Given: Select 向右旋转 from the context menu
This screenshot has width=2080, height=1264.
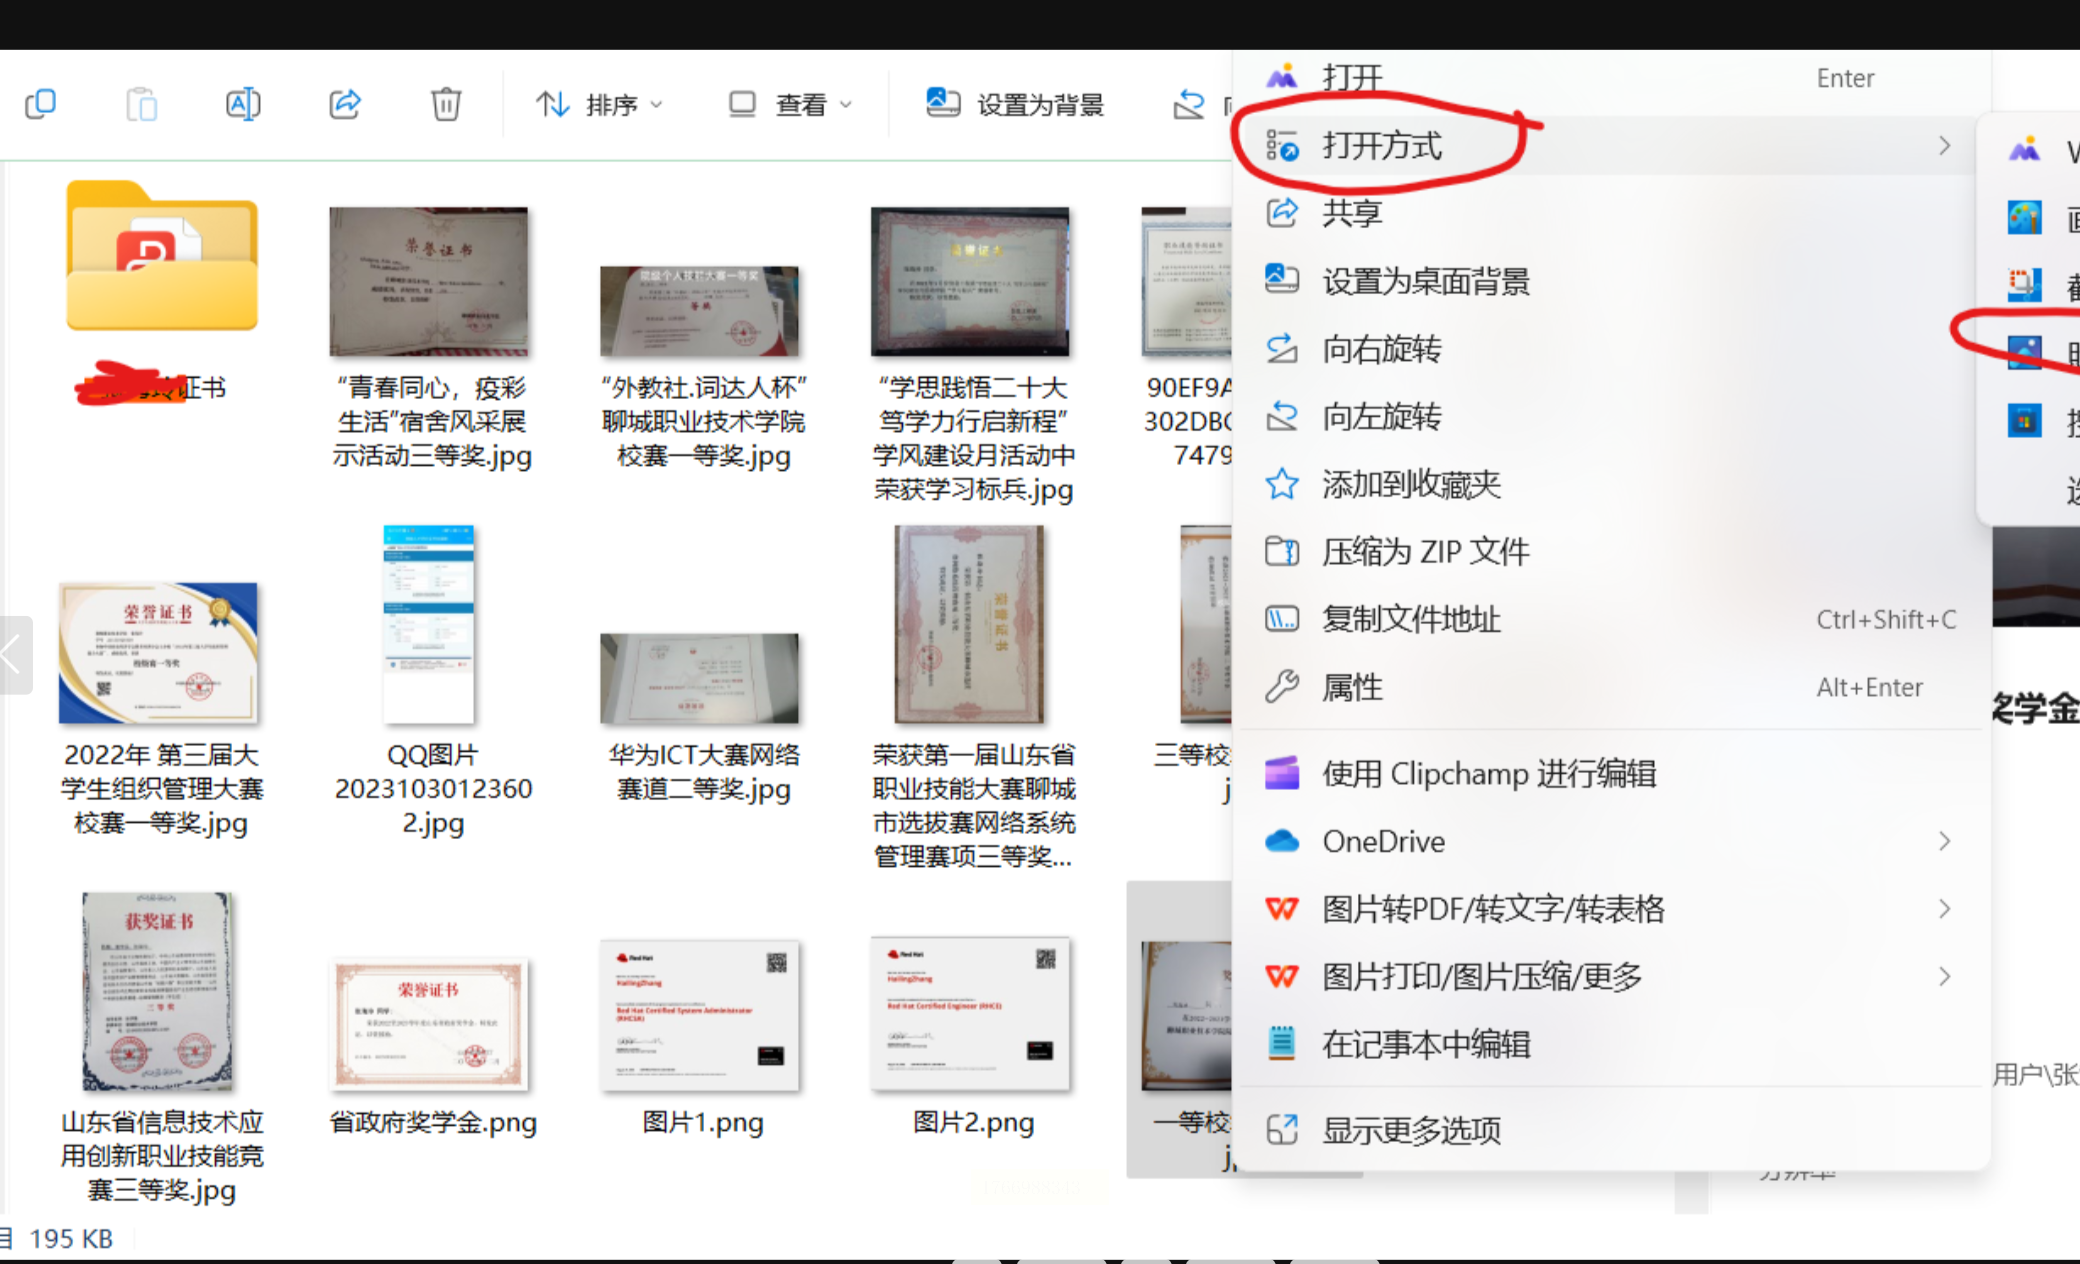Looking at the screenshot, I should 1381,349.
